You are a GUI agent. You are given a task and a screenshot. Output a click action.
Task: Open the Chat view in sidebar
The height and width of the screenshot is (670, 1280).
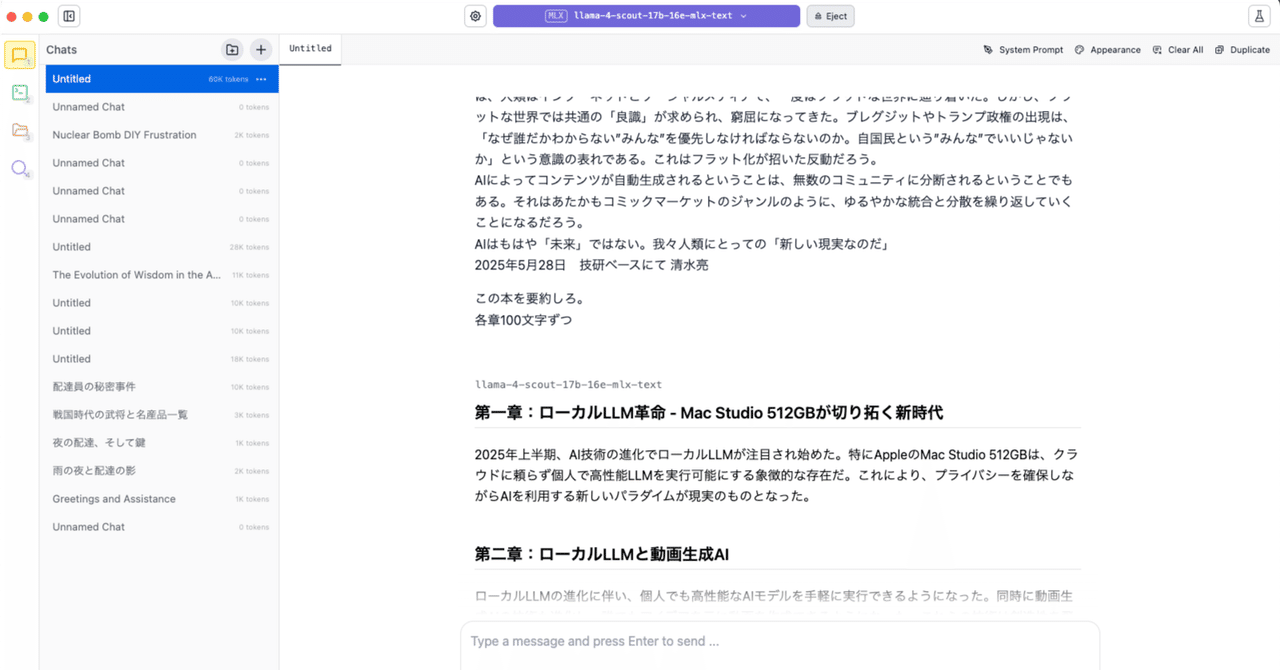coord(20,55)
